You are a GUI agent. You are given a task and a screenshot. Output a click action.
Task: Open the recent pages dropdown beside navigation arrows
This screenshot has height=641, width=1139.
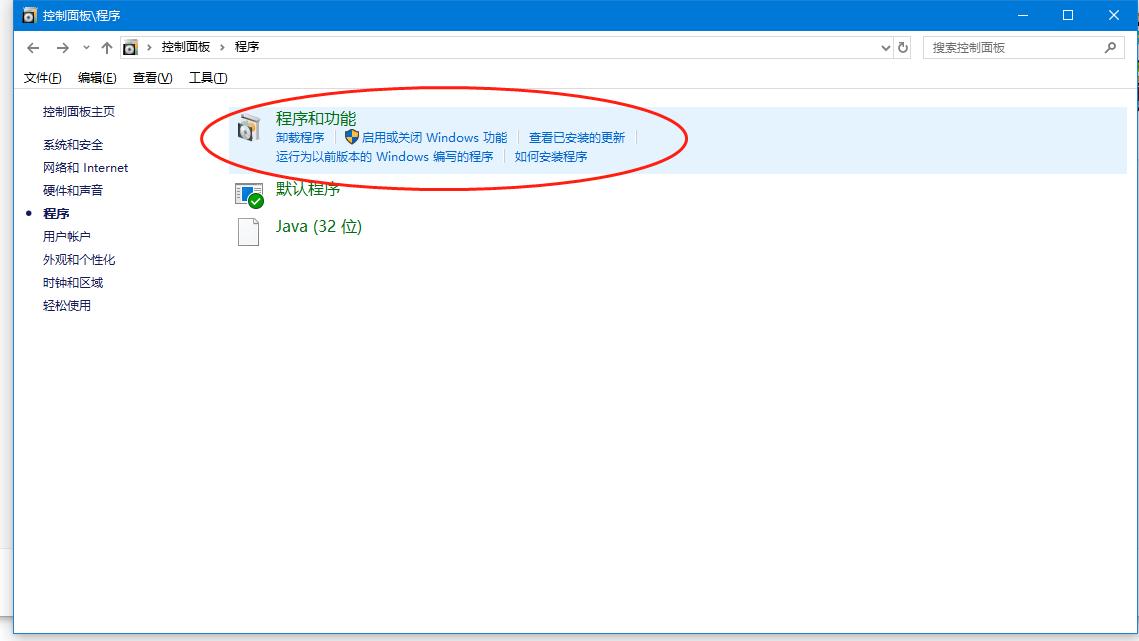click(87, 47)
